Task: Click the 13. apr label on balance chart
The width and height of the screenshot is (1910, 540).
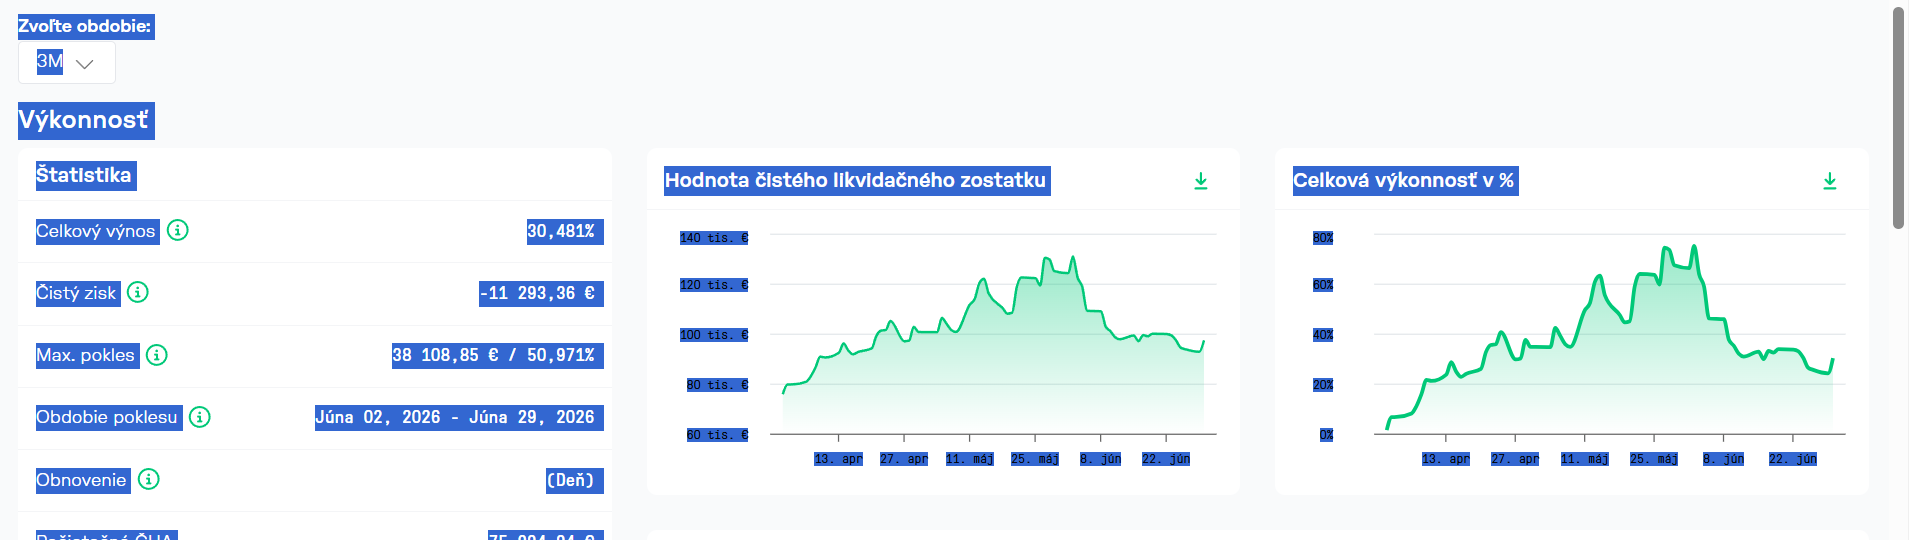Action: coord(838,459)
